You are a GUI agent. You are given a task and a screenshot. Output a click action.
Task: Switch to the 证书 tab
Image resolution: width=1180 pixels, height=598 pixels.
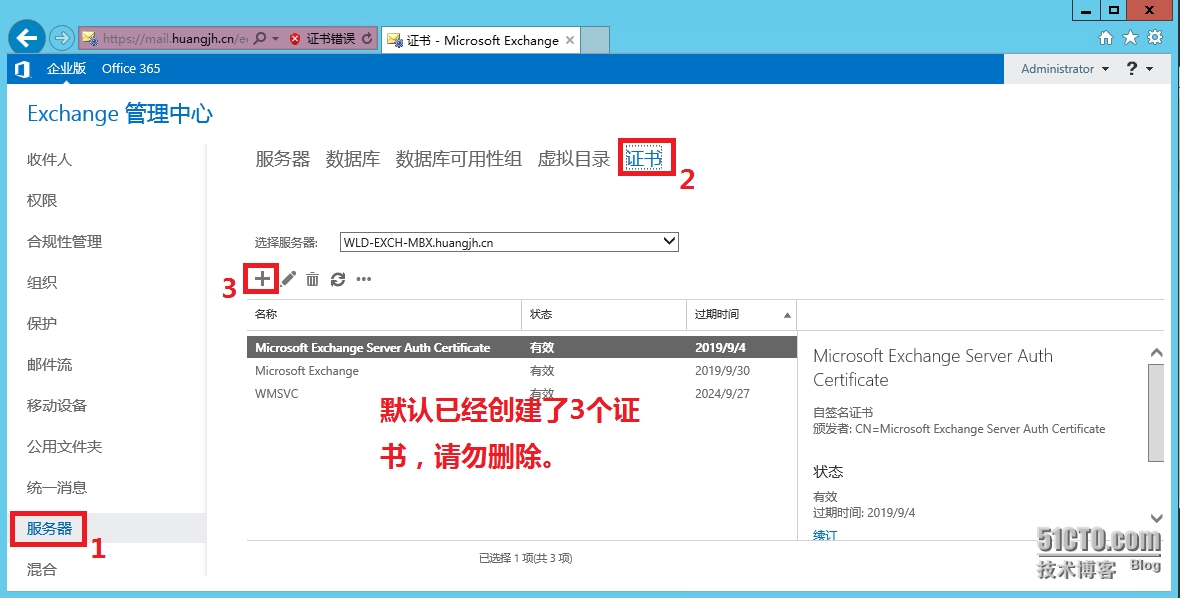click(644, 159)
